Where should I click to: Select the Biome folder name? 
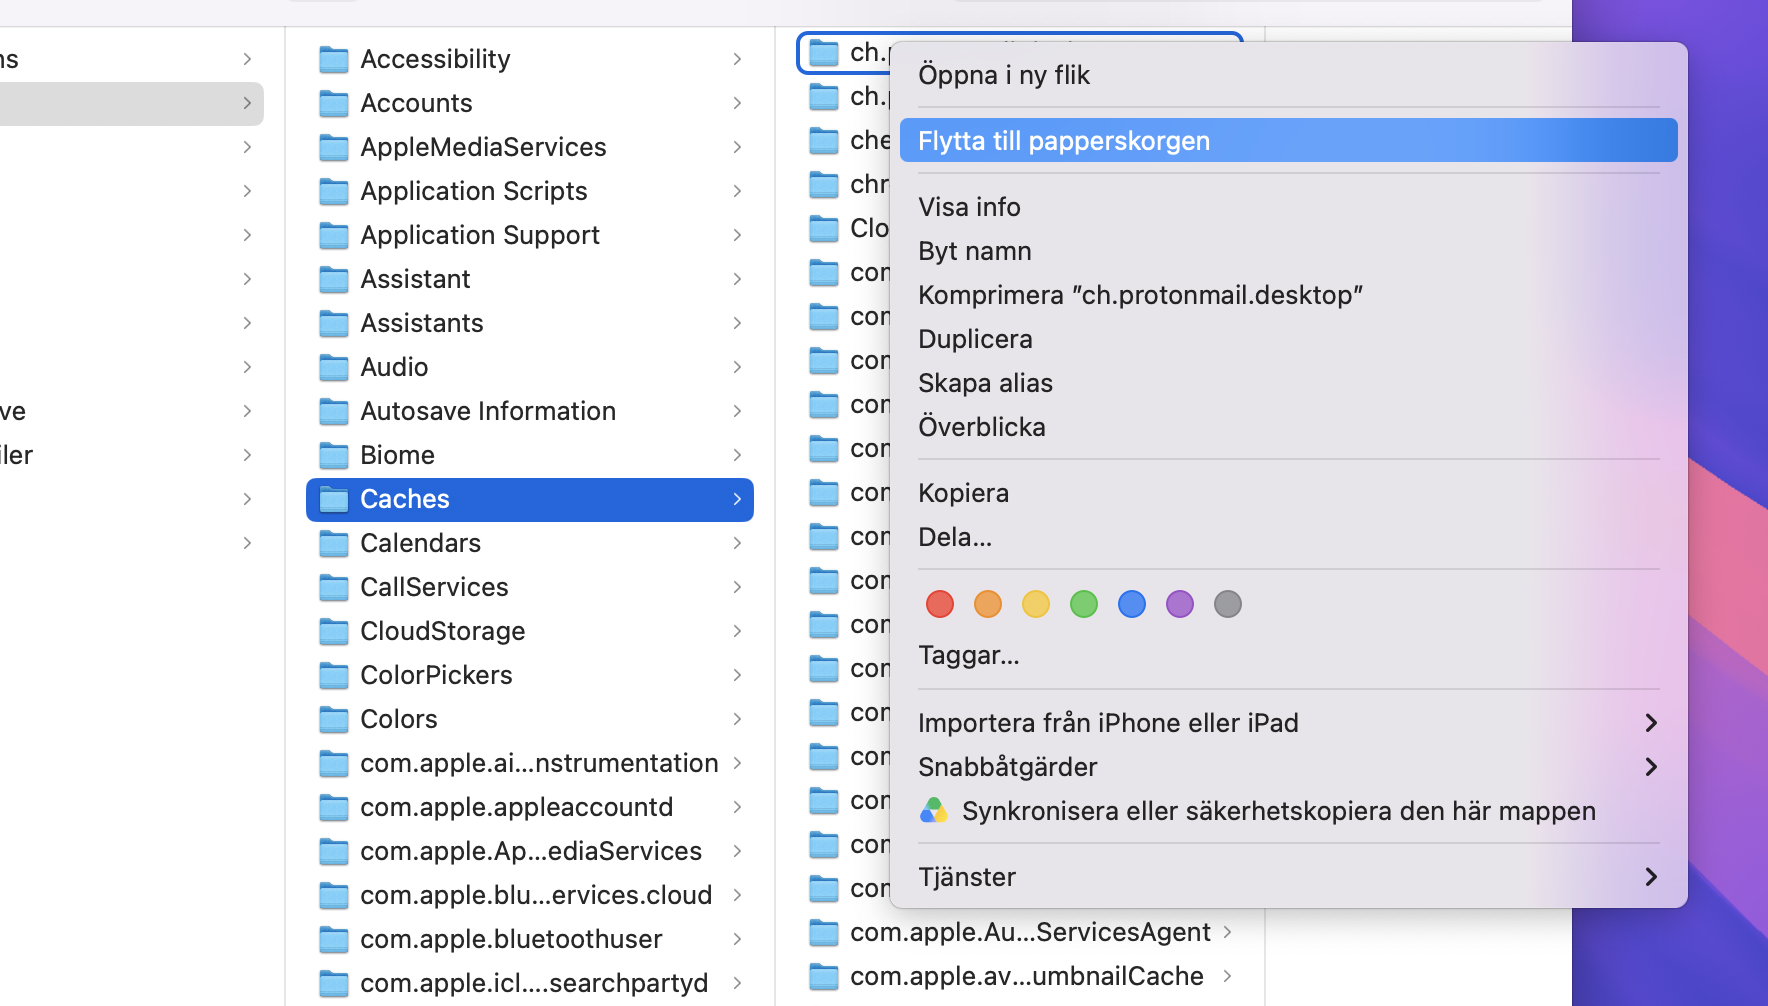pos(397,456)
